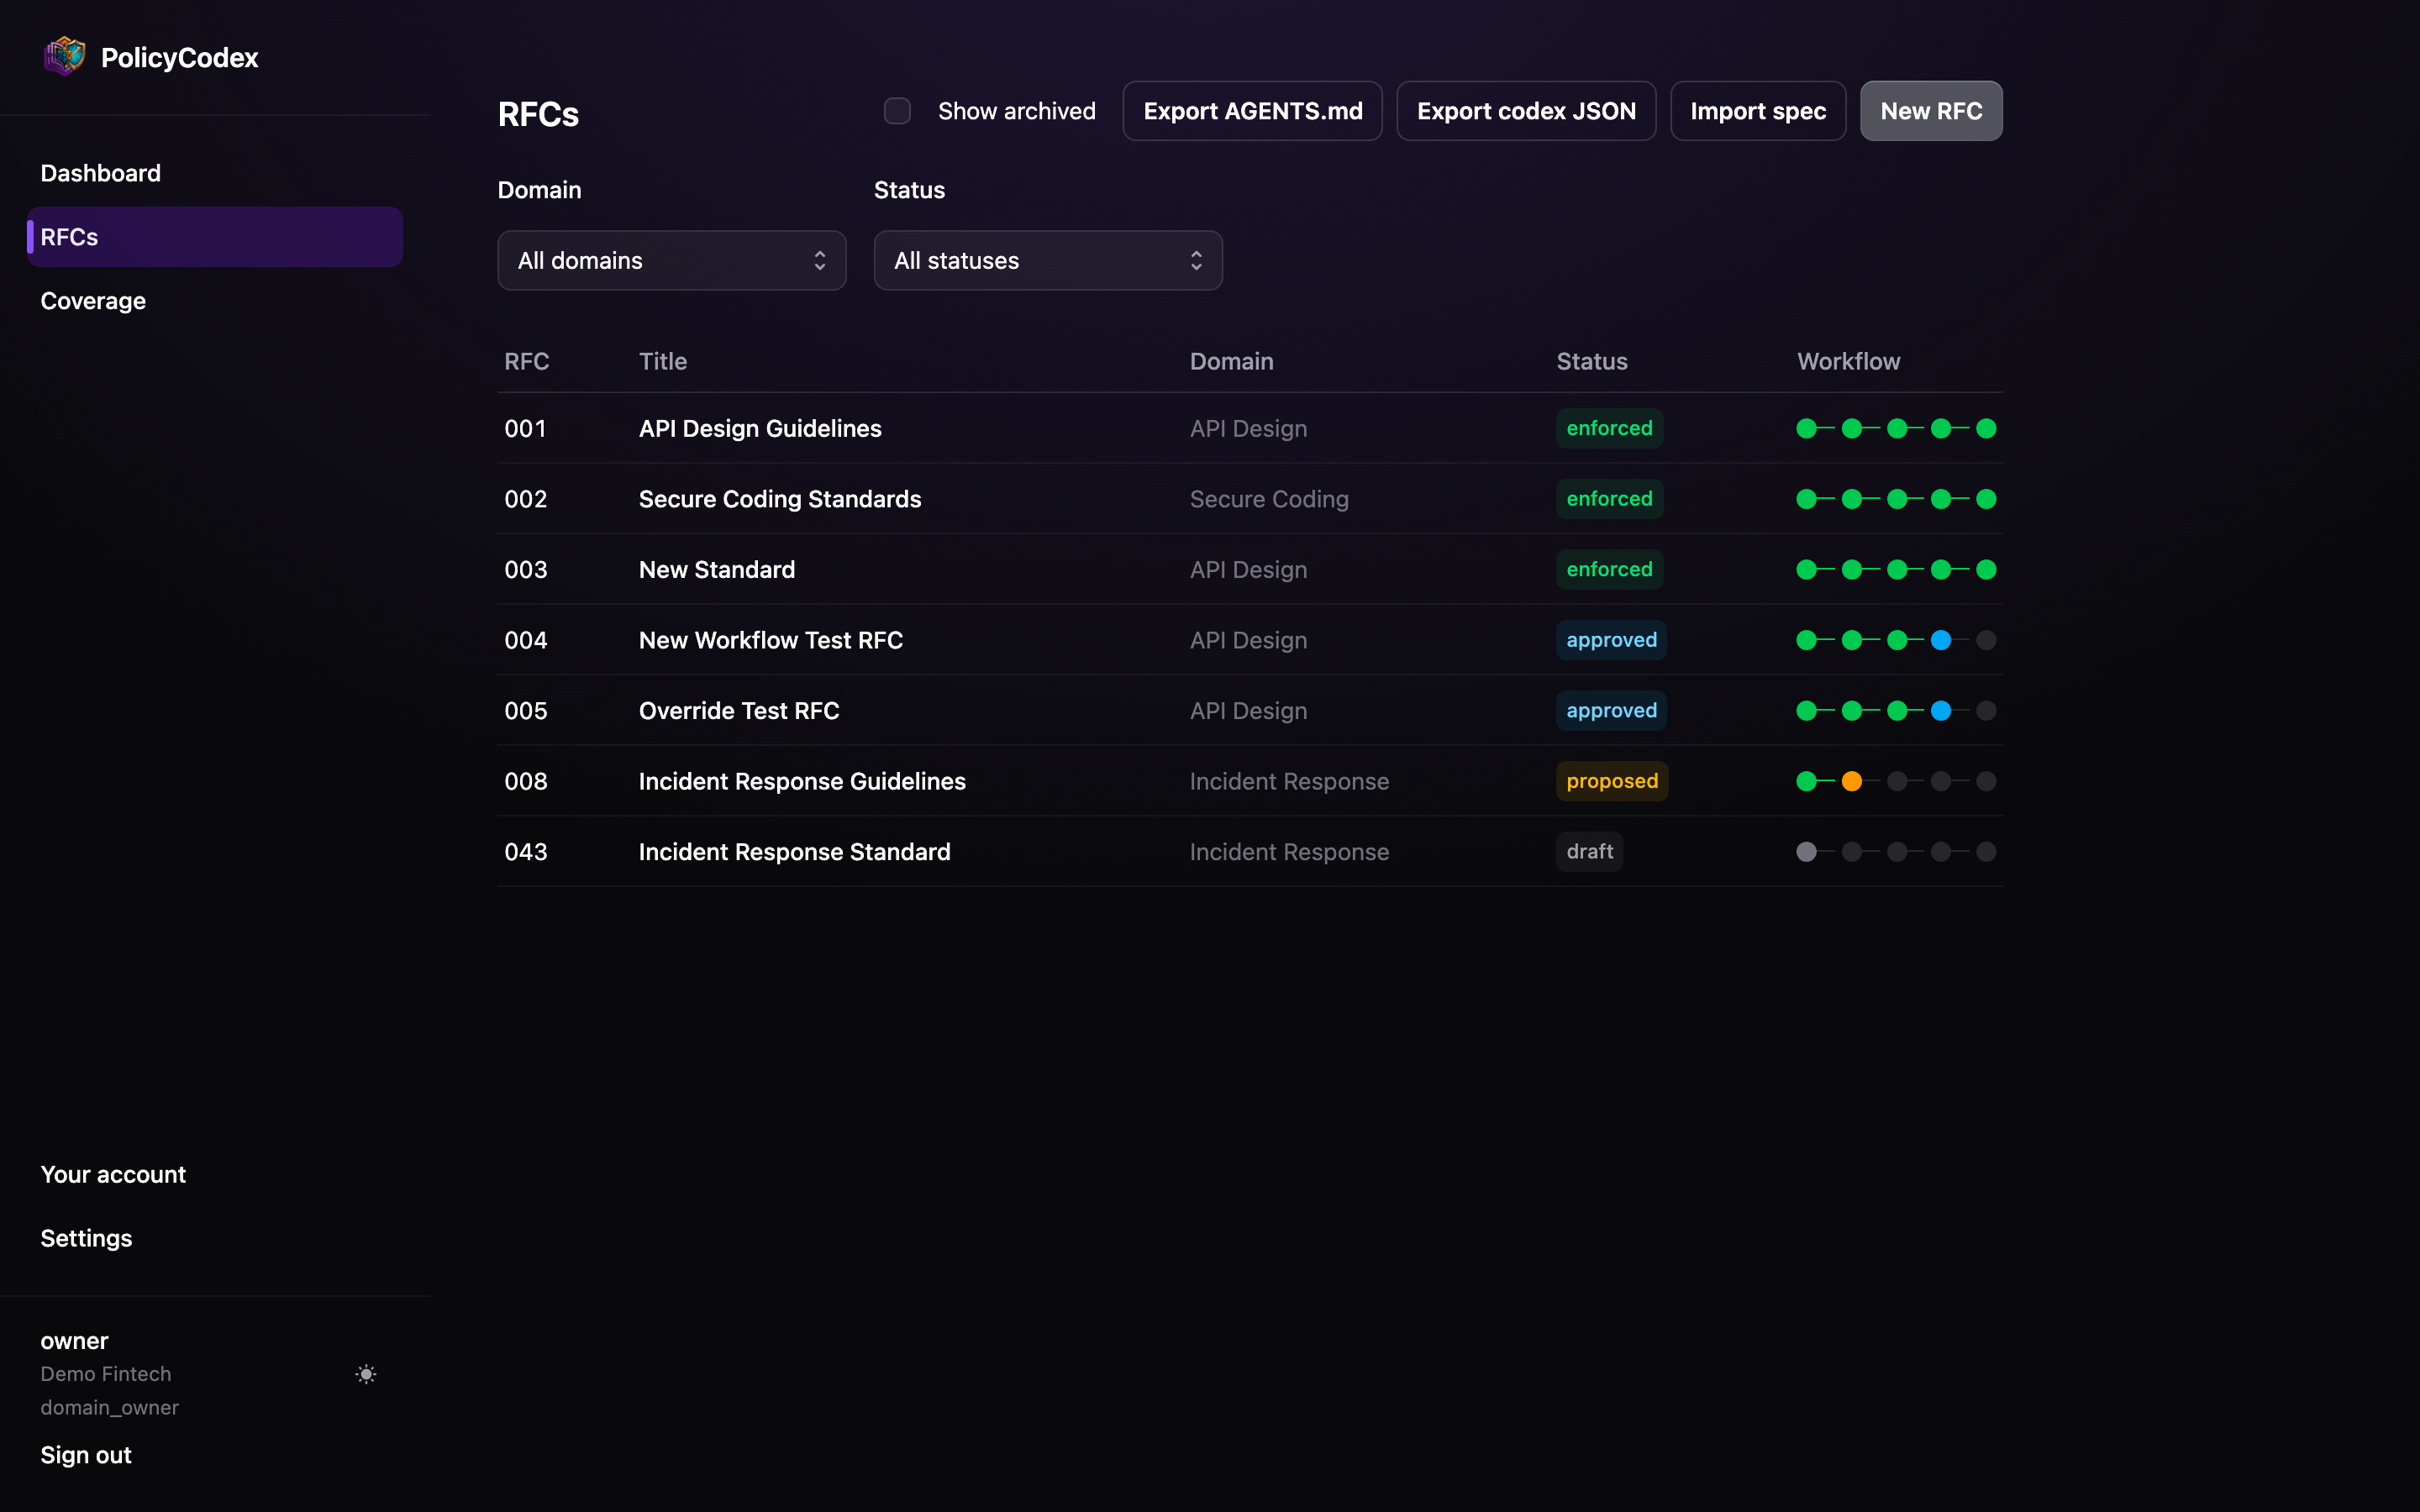The image size is (2420, 1512).
Task: Click RFC number 001 cell
Action: click(x=525, y=428)
